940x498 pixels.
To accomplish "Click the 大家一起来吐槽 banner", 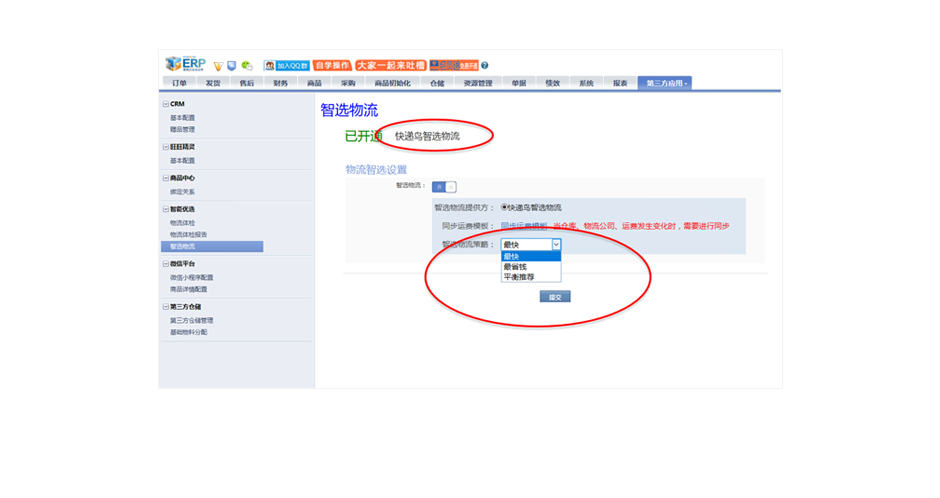I will [390, 65].
